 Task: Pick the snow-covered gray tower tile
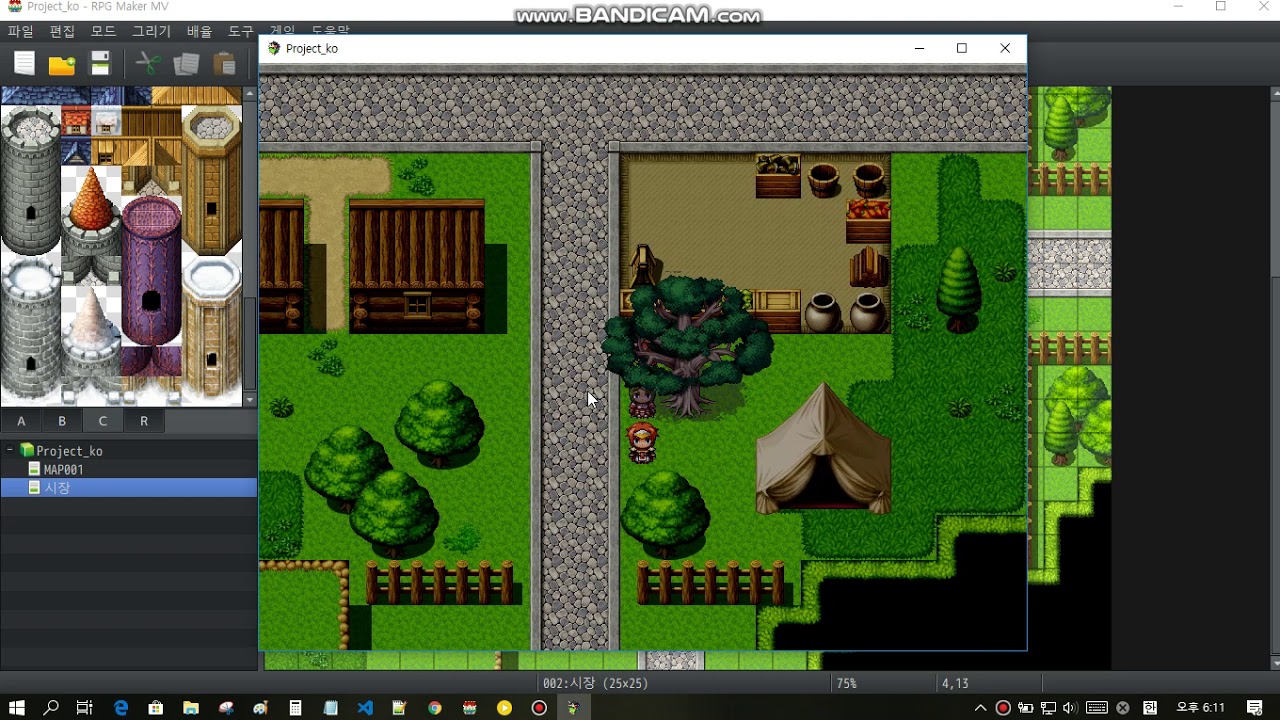tap(30, 330)
